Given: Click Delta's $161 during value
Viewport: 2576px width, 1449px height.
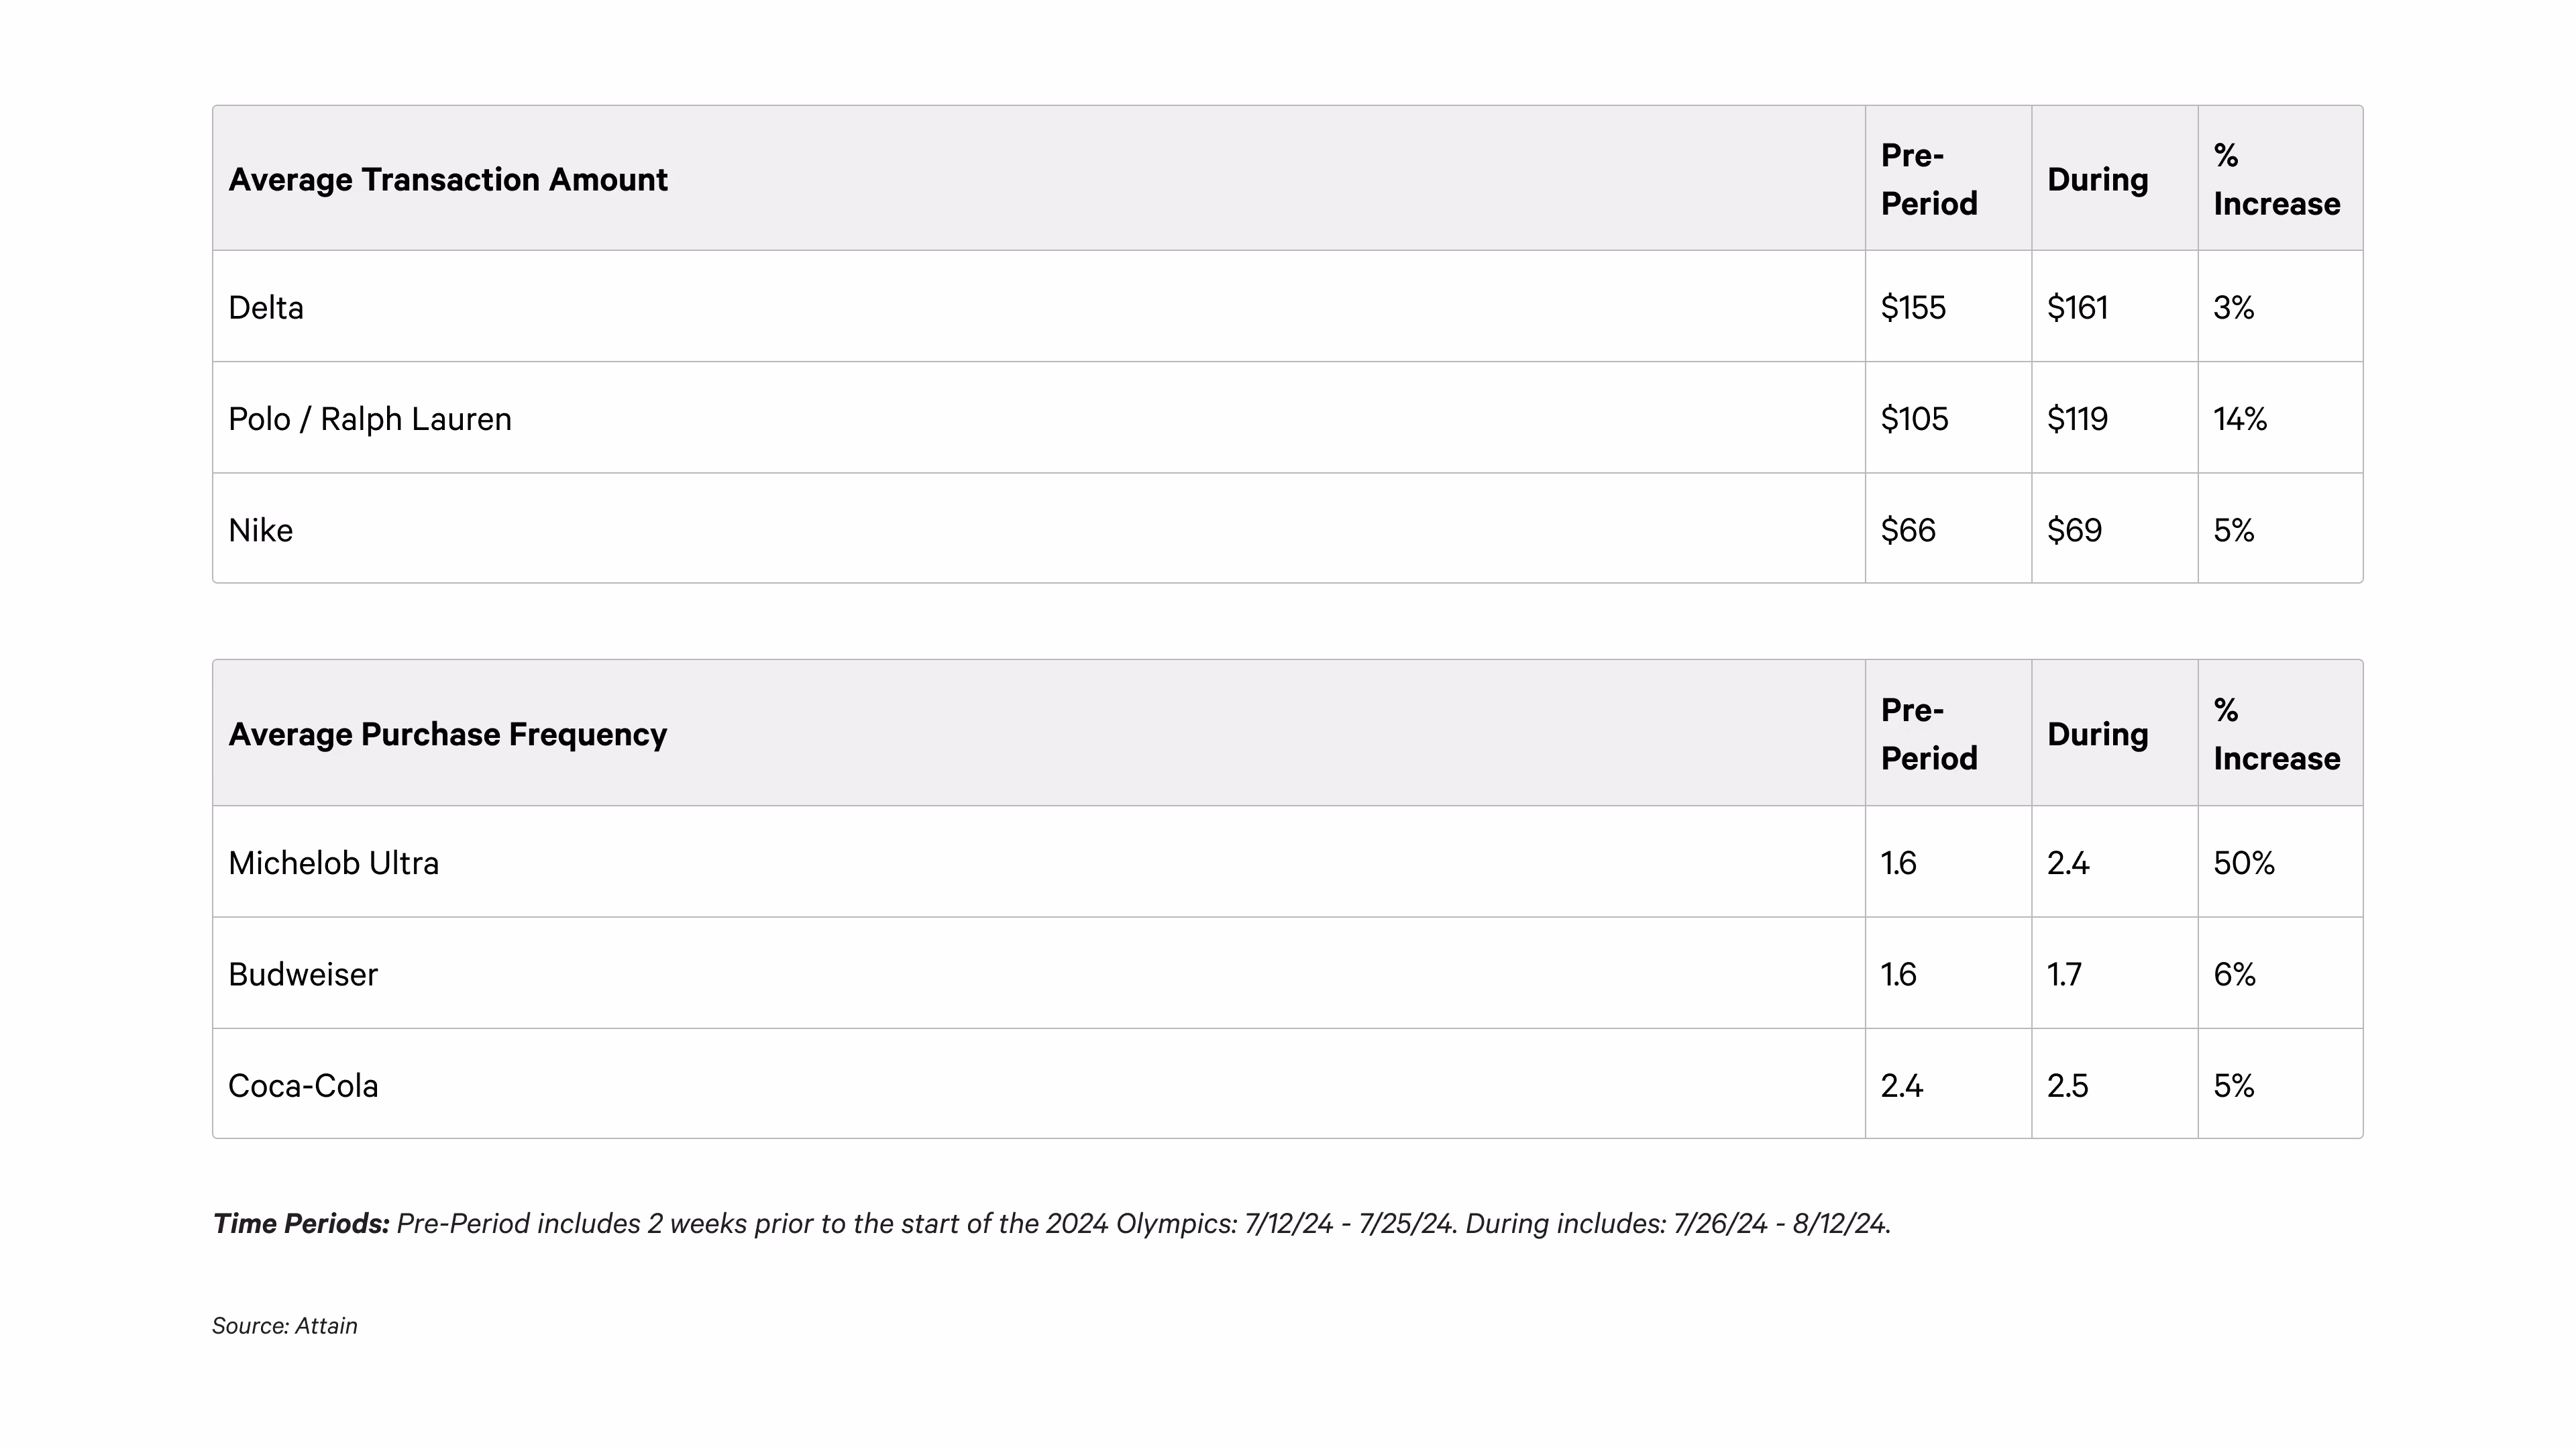Looking at the screenshot, I should 2077,307.
